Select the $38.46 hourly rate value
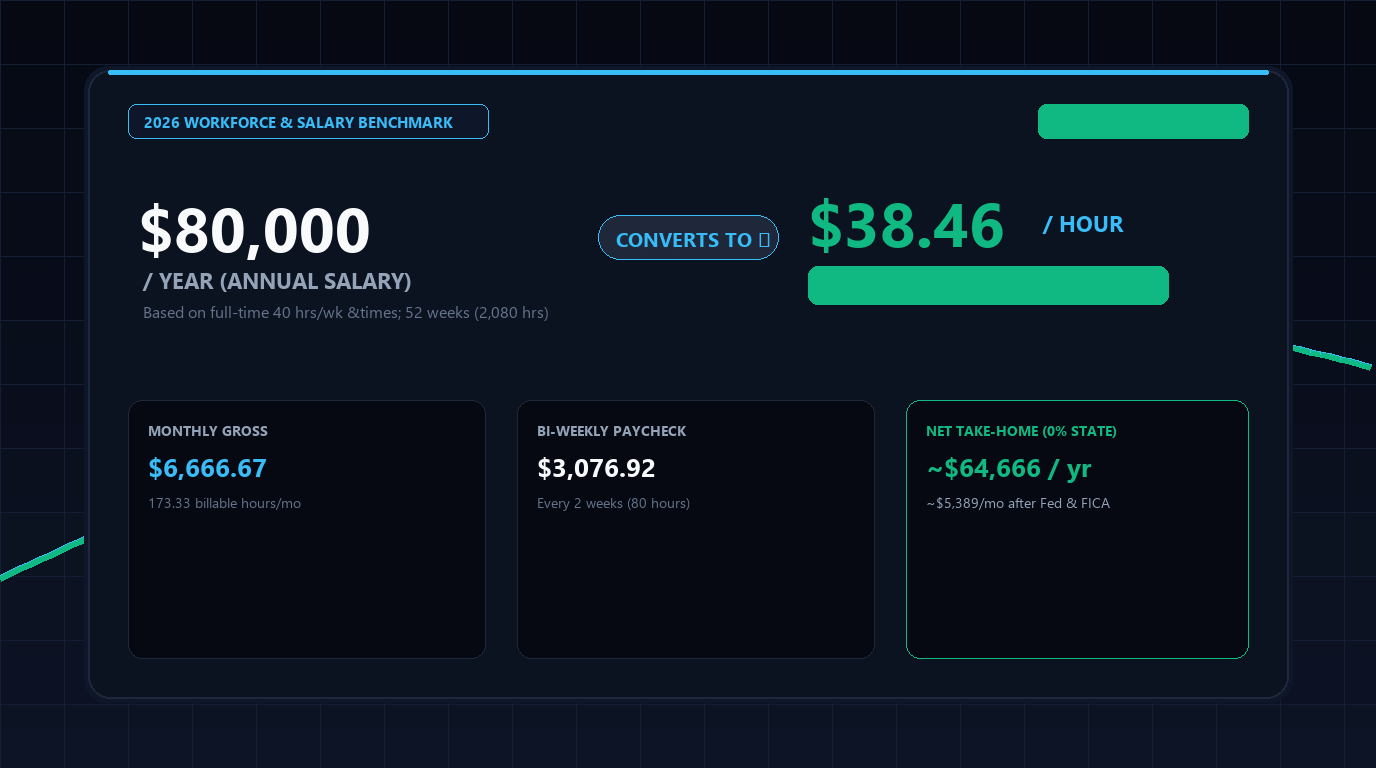 point(906,225)
